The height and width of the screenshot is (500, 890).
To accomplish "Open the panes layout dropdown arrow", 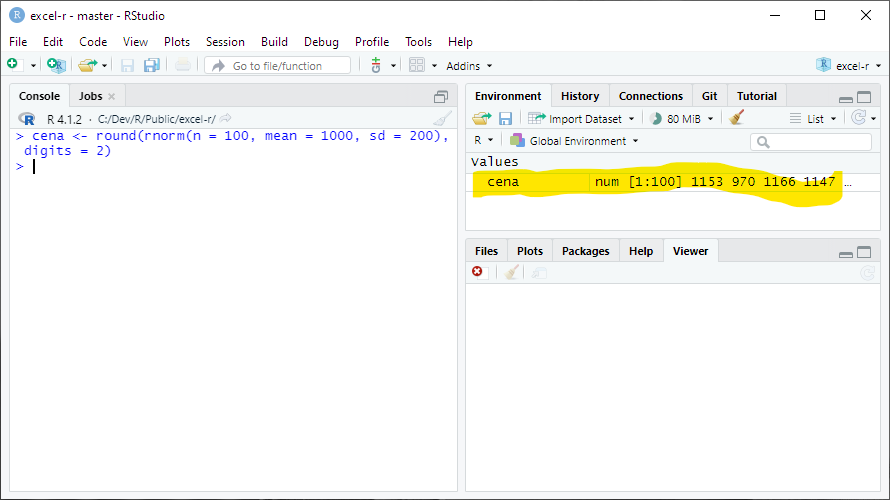I will (x=434, y=66).
